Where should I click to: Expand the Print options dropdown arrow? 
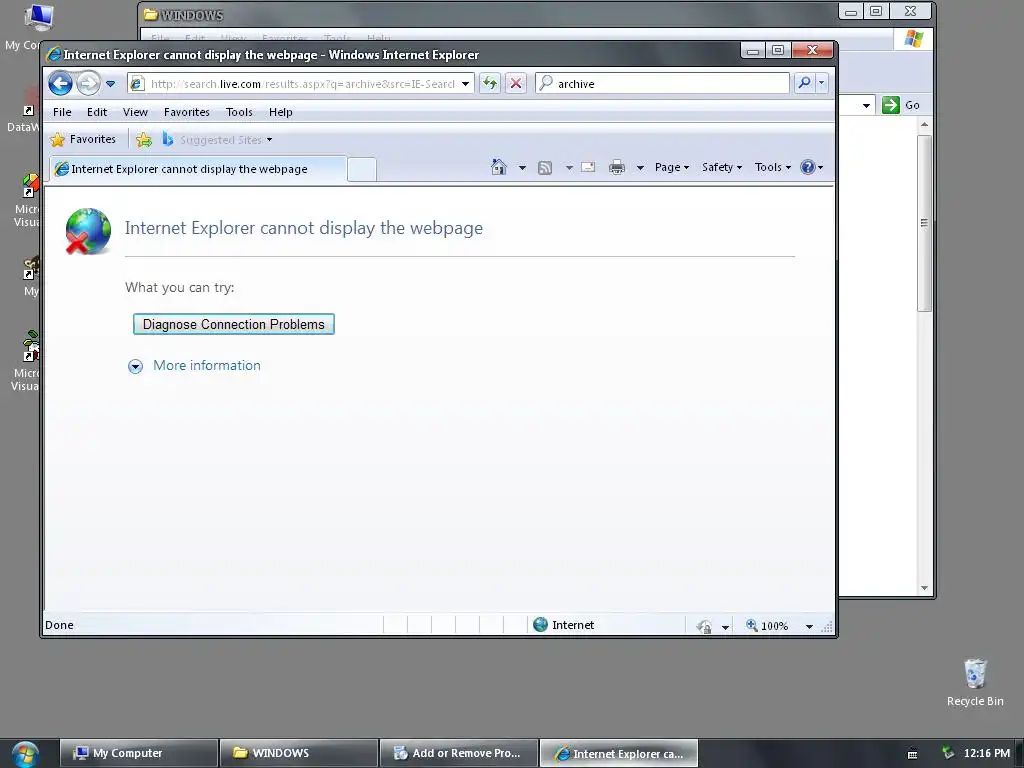coord(640,168)
